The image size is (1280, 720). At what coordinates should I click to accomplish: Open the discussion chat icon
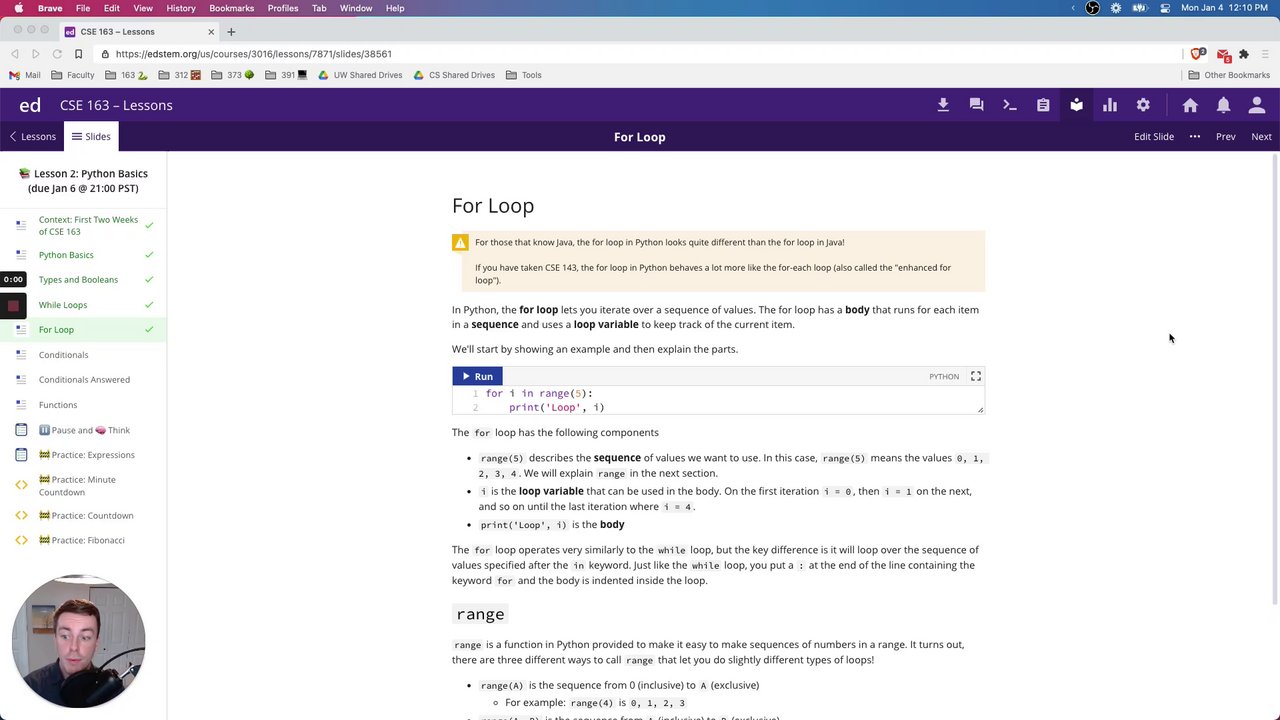(976, 105)
